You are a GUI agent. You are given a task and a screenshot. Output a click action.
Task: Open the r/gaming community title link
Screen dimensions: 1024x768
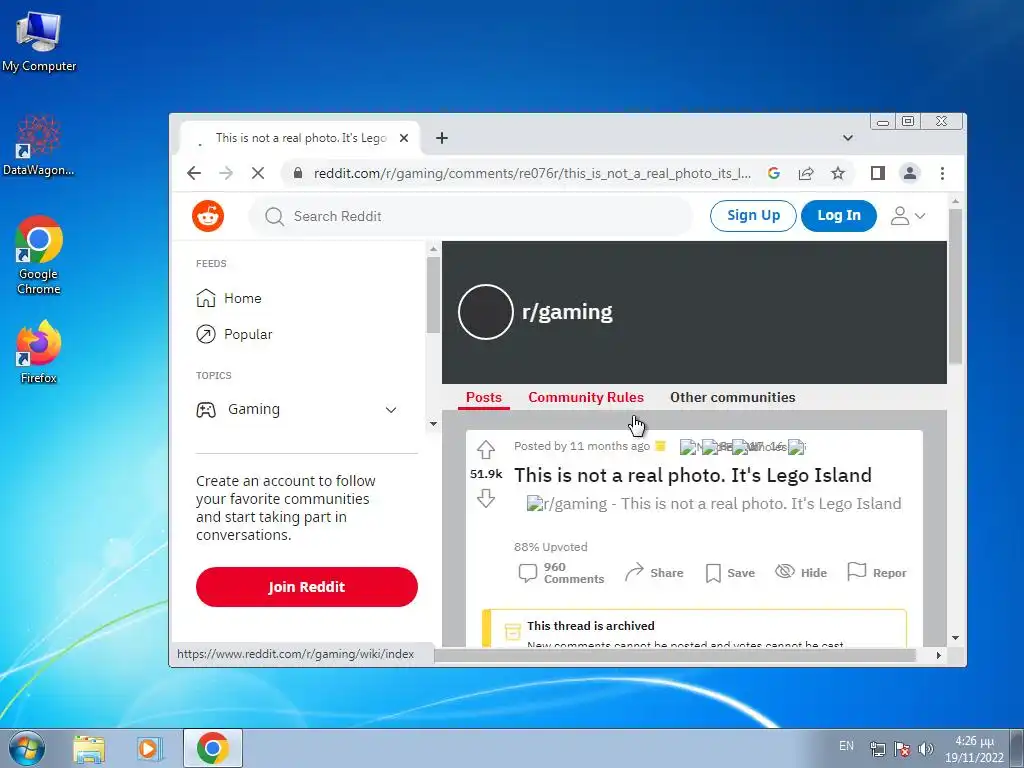567,312
